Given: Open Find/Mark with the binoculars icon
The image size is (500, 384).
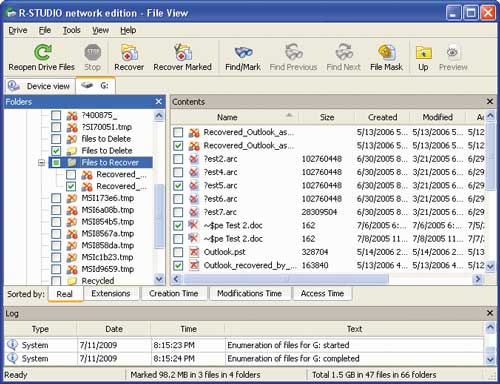Looking at the screenshot, I should point(243,52).
